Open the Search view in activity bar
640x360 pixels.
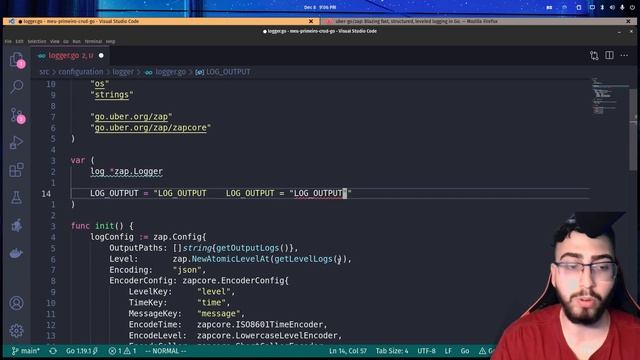tap(16, 87)
